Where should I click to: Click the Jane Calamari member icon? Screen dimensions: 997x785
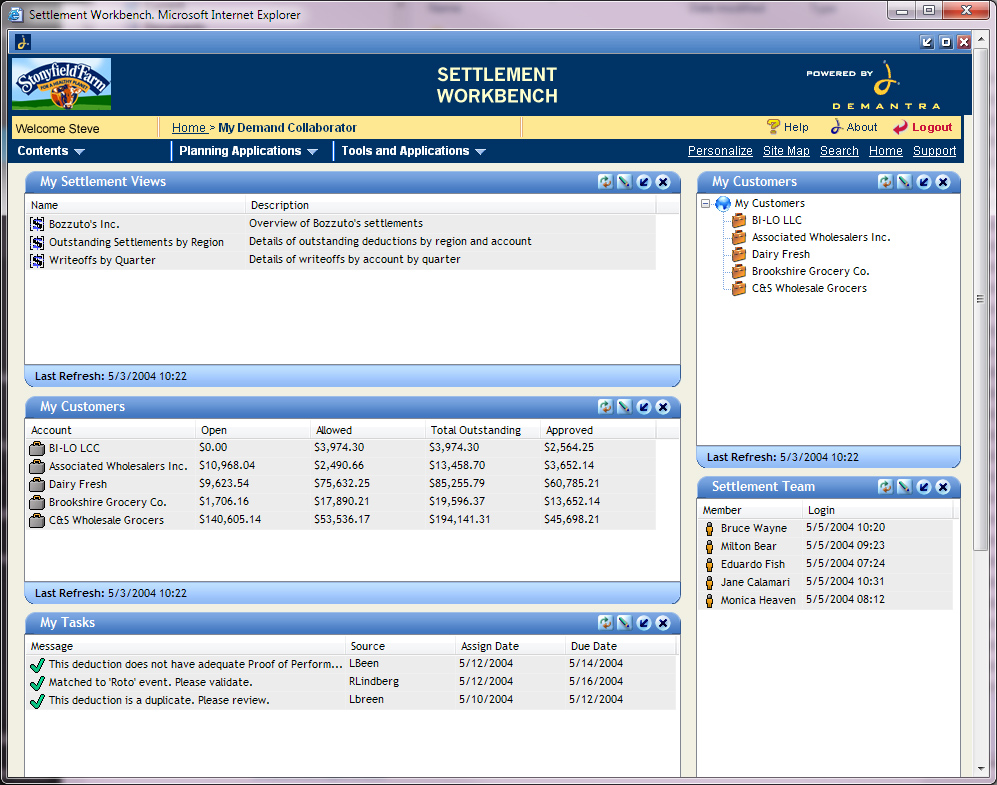click(x=710, y=582)
